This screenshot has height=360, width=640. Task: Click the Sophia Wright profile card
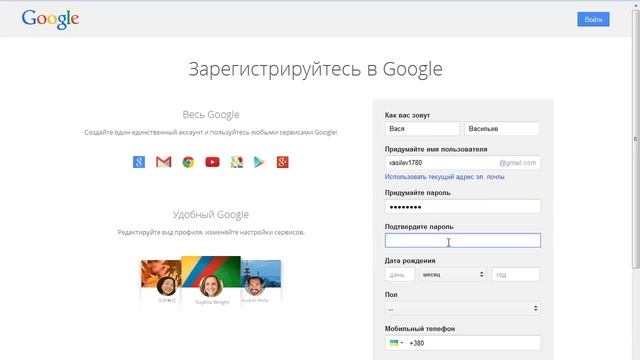(211, 281)
